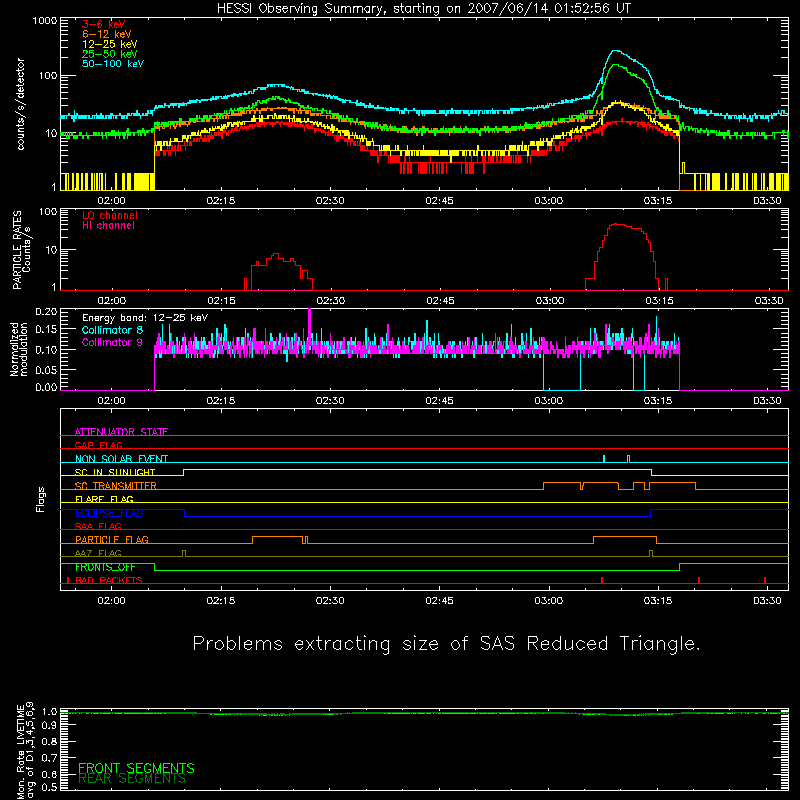Select the '6-12 keV' legend entry
The image size is (800, 800).
pos(107,34)
